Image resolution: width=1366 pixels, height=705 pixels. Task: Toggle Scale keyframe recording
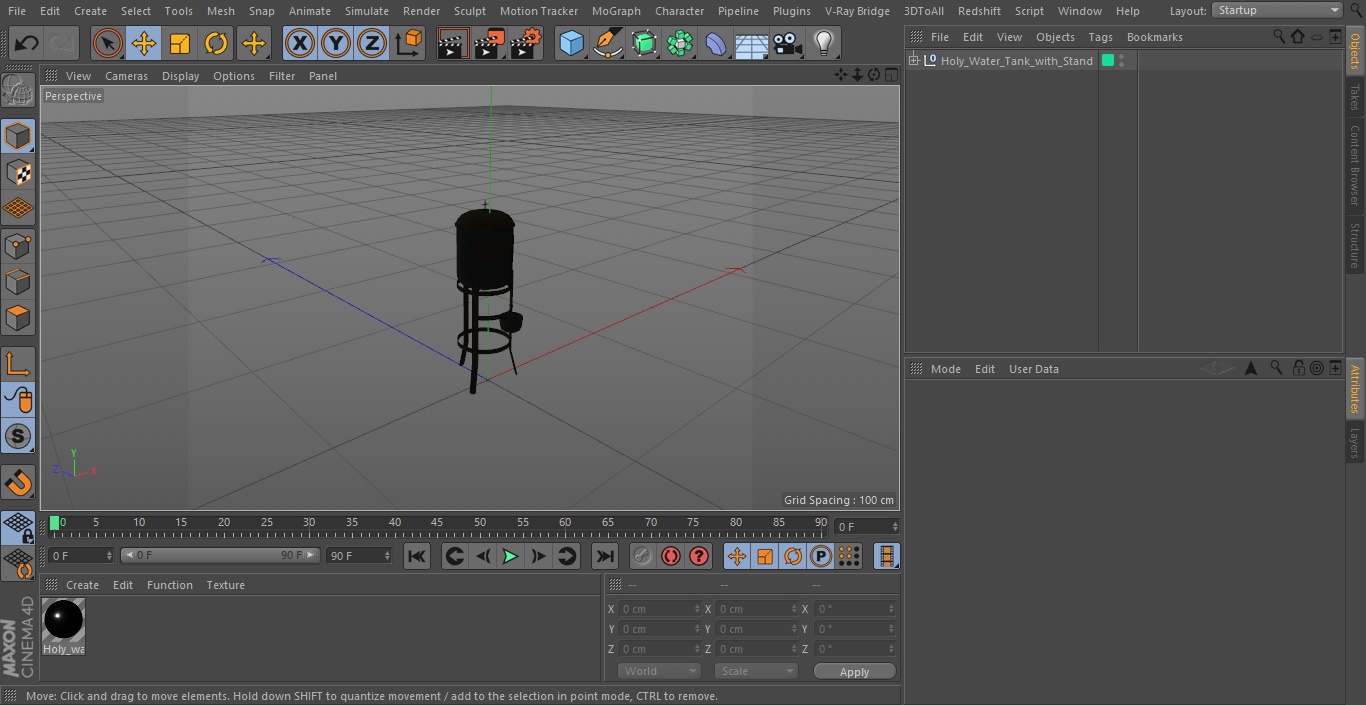coord(765,556)
